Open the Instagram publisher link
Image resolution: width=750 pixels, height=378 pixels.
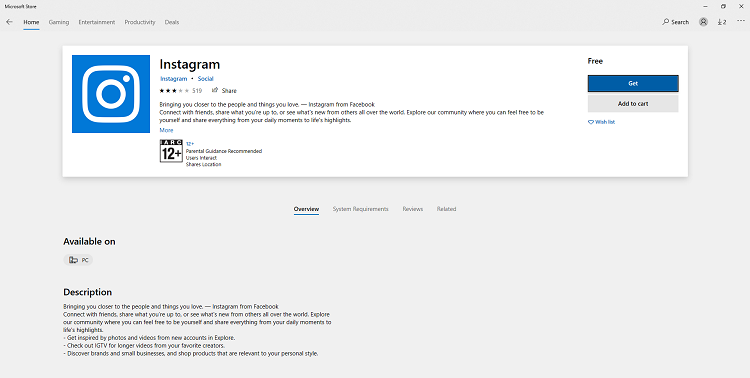click(x=174, y=78)
